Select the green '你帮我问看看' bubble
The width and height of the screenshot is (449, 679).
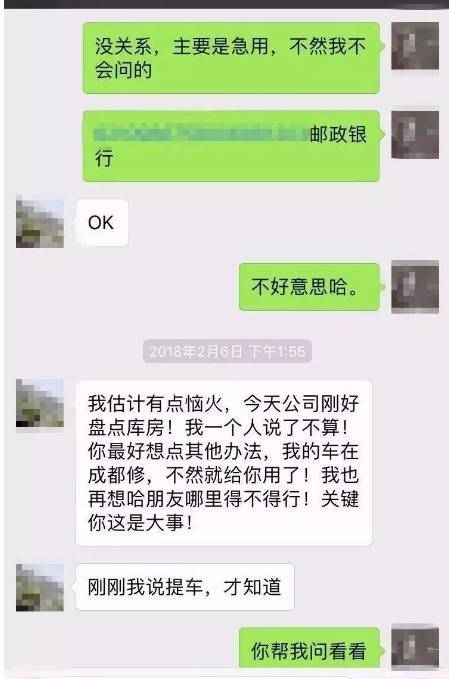tap(309, 648)
